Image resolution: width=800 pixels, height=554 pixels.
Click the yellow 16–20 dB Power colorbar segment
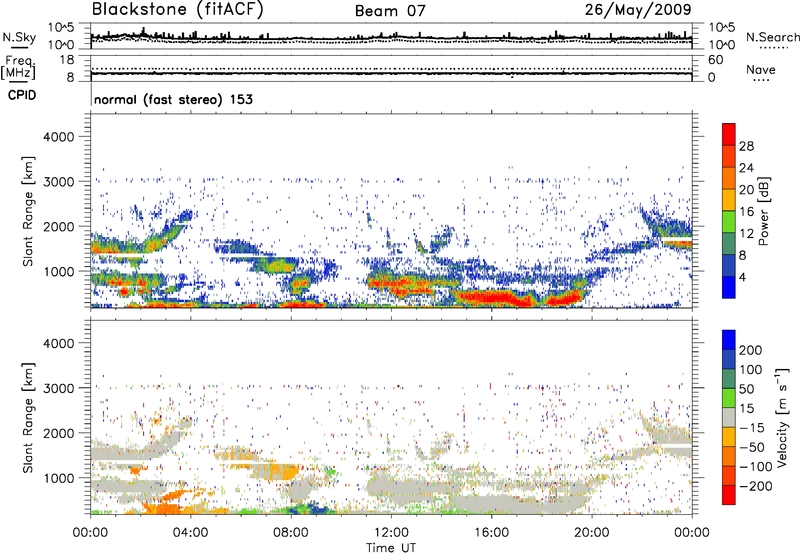click(x=729, y=199)
